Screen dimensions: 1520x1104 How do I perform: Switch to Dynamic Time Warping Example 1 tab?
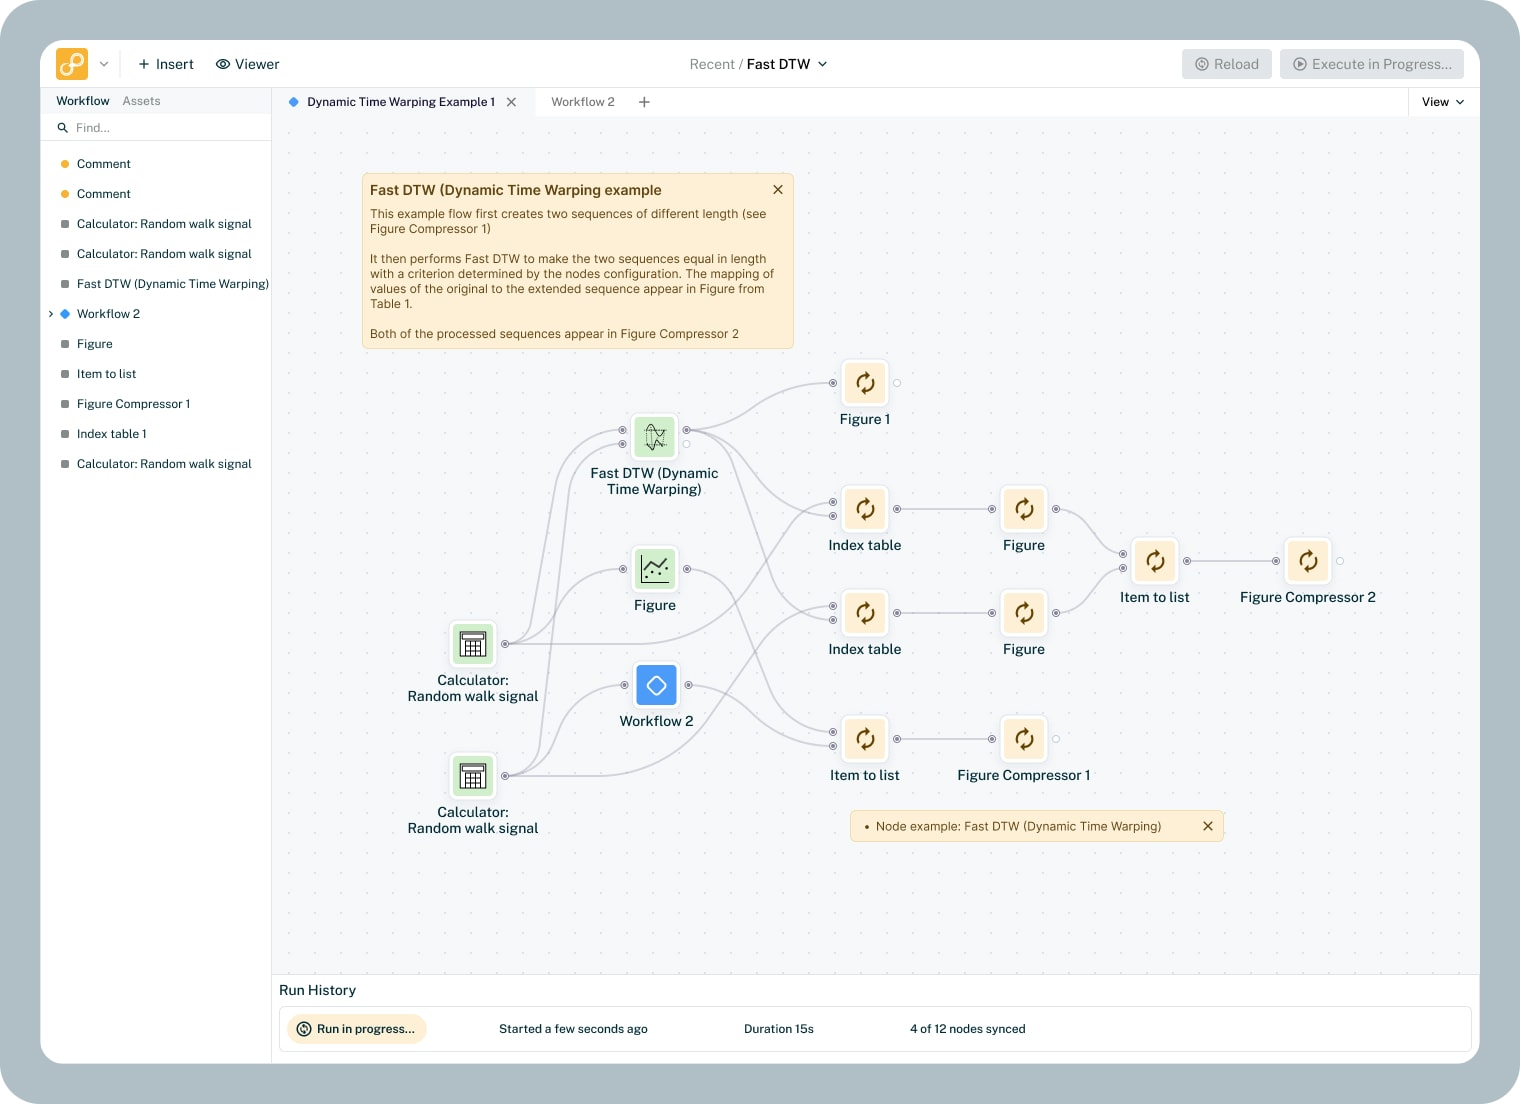pyautogui.click(x=400, y=102)
